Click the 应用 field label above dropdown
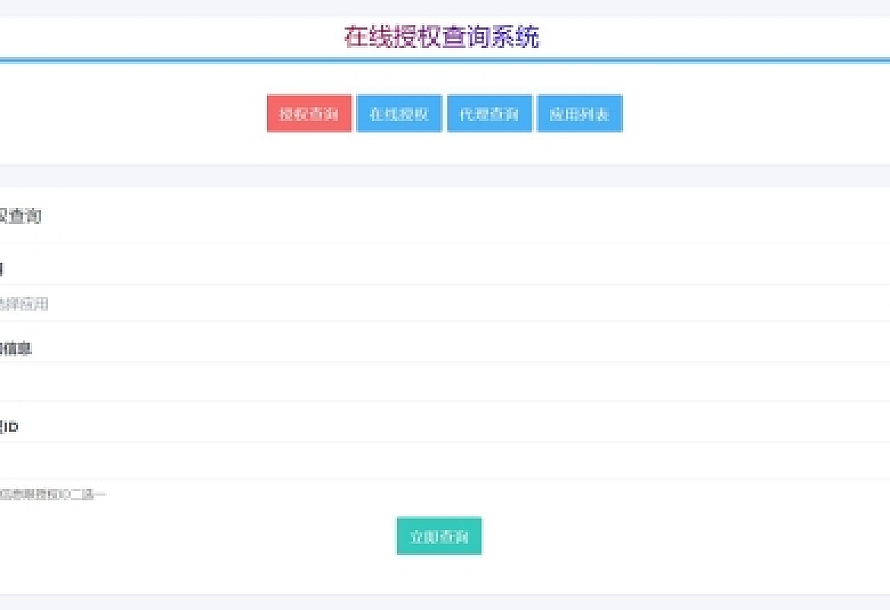The image size is (890, 610). pyautogui.click(x=4, y=268)
